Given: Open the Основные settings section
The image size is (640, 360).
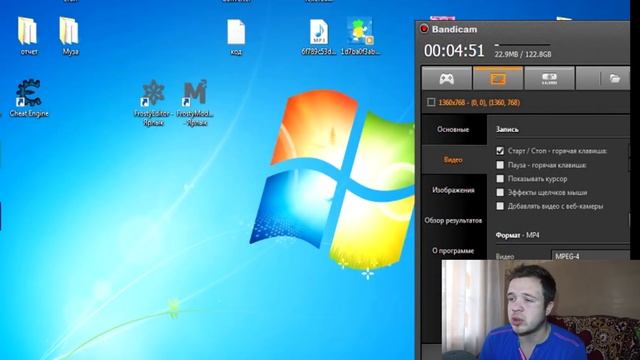Looking at the screenshot, I should (453, 129).
